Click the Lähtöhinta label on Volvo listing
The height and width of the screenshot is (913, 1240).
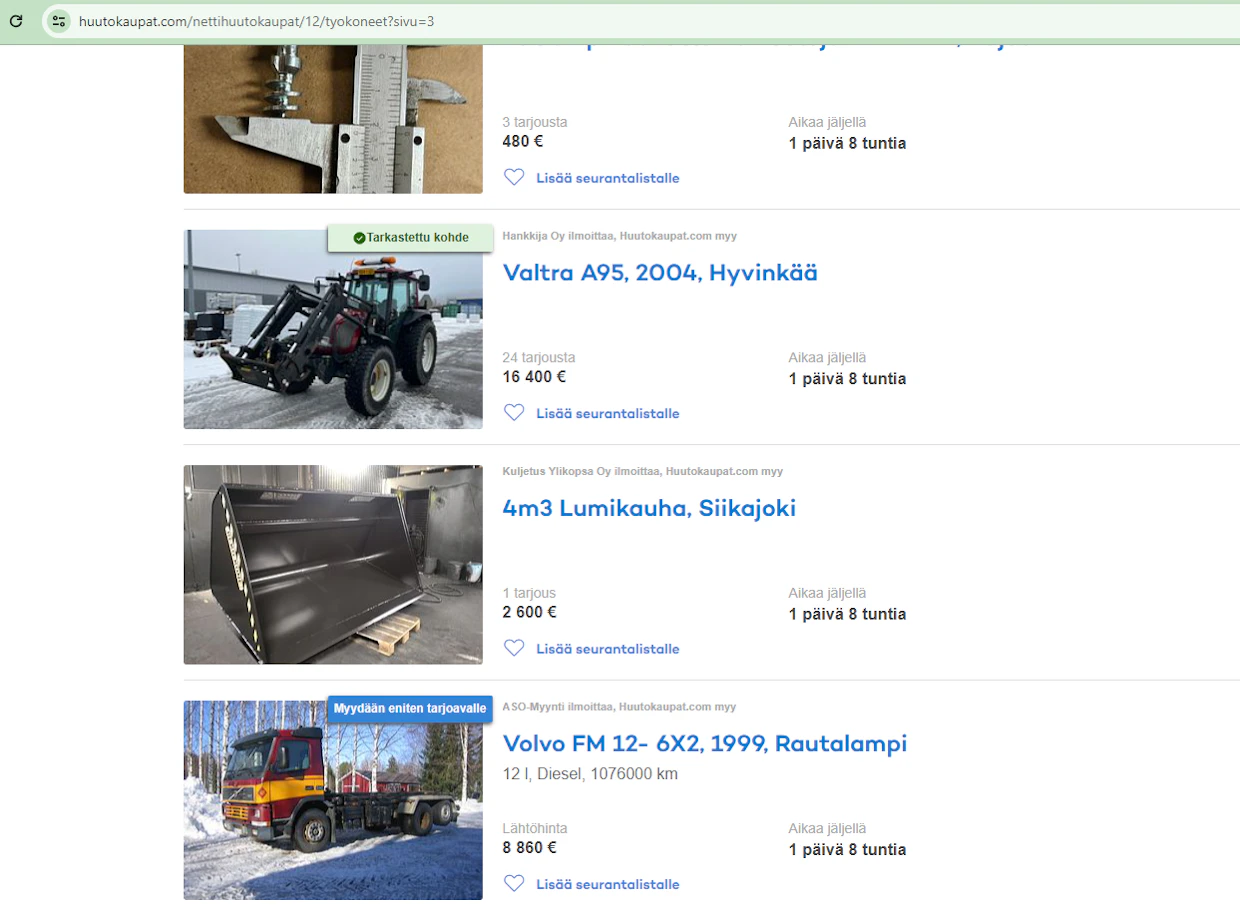[x=535, y=828]
